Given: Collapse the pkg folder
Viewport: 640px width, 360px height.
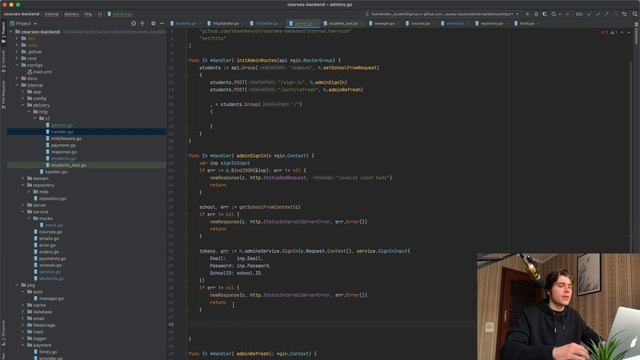Looking at the screenshot, I should (17, 285).
